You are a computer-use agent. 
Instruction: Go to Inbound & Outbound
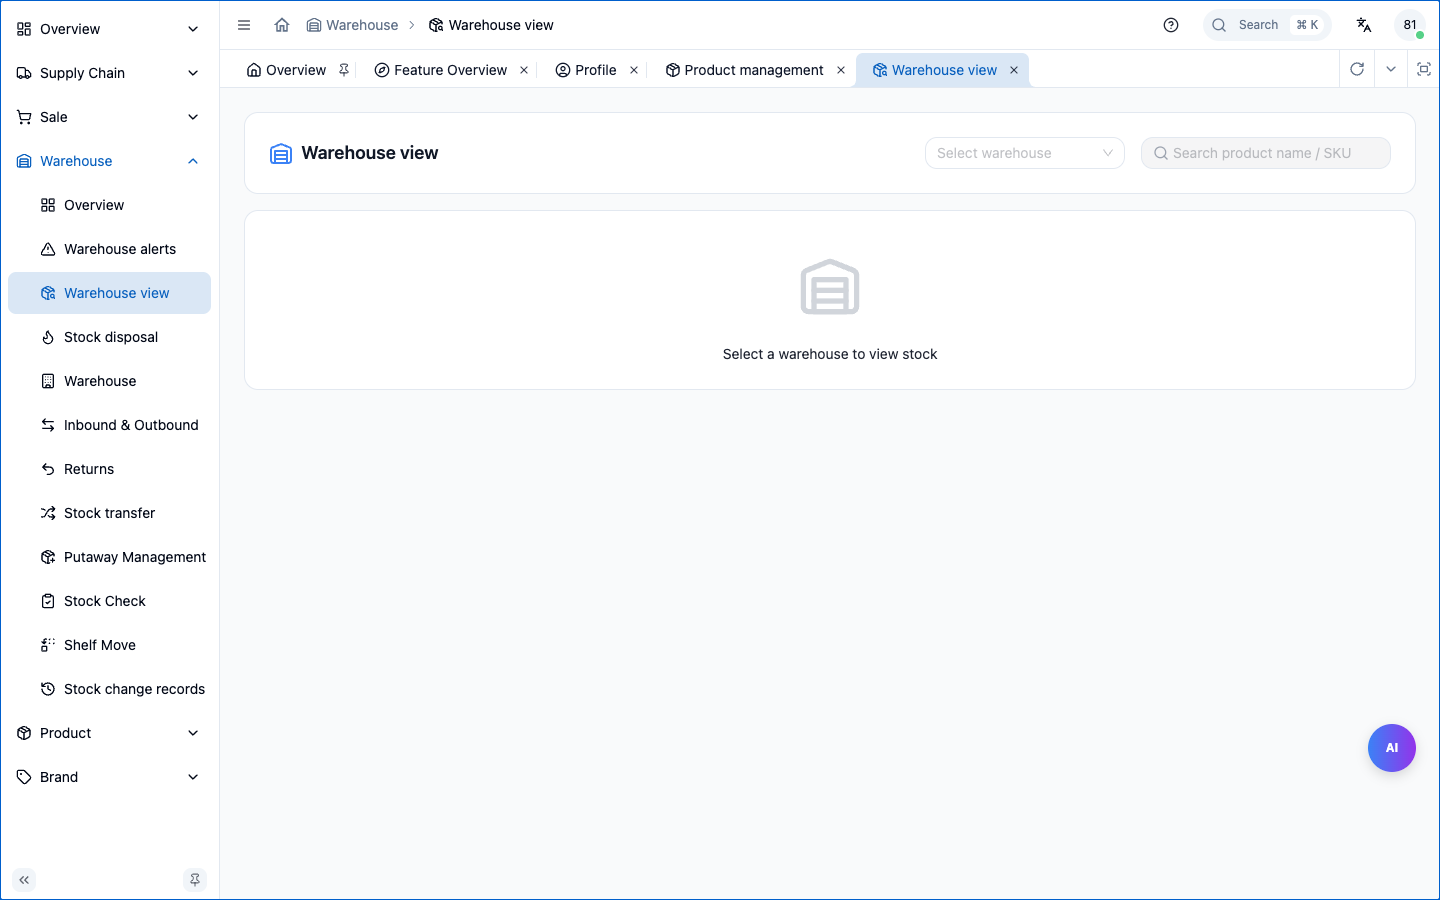tap(110, 425)
